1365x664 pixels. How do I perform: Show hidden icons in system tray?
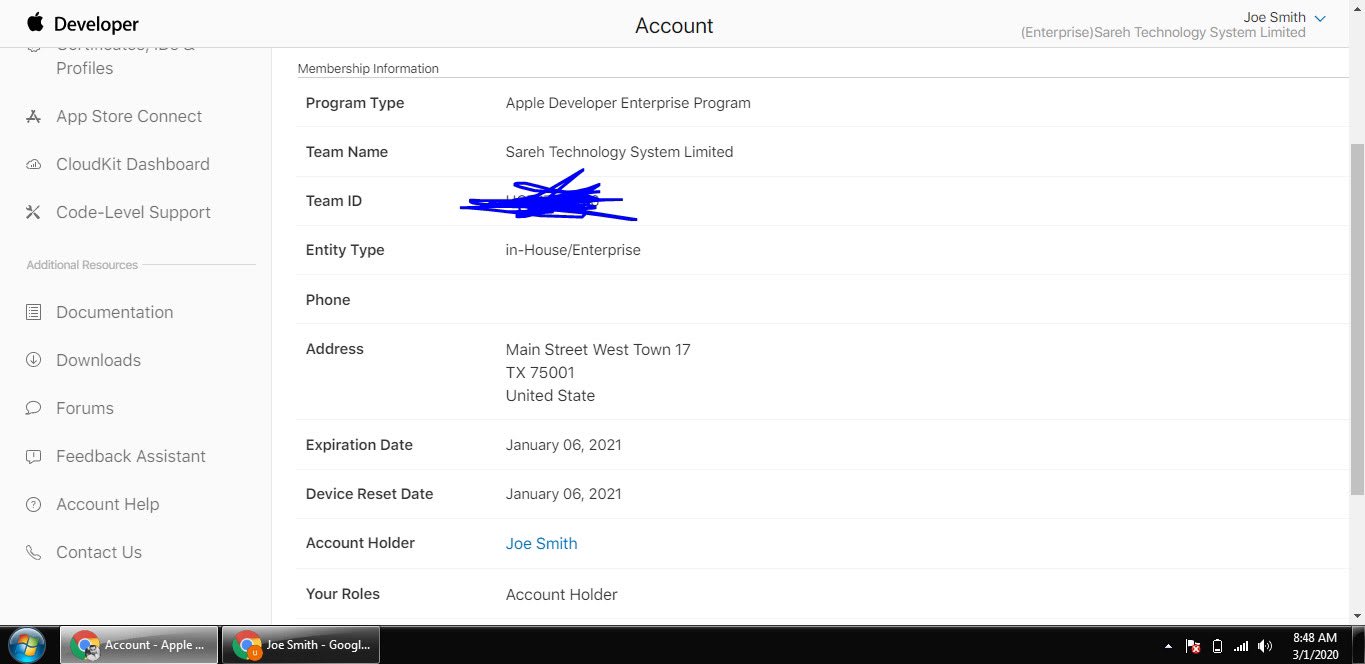click(x=1168, y=646)
